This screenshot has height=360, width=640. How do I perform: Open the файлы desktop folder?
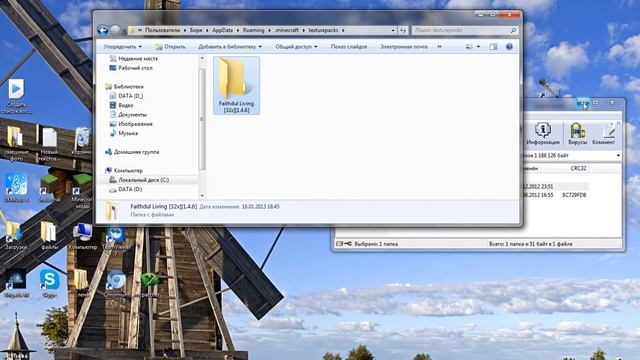coord(49,236)
